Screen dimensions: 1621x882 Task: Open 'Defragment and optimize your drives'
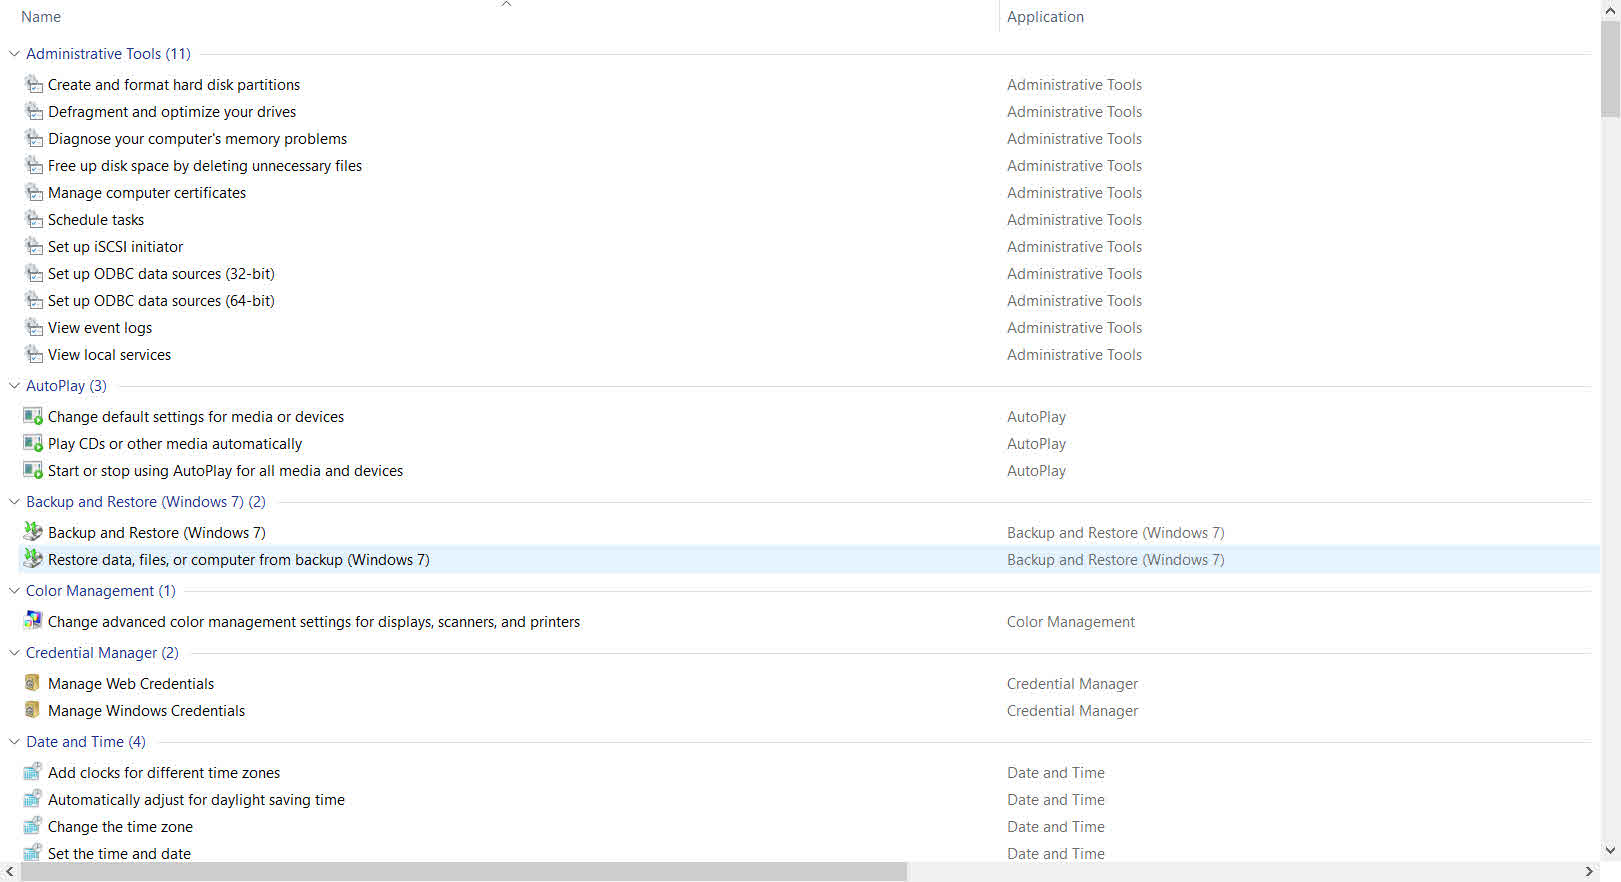tap(172, 112)
